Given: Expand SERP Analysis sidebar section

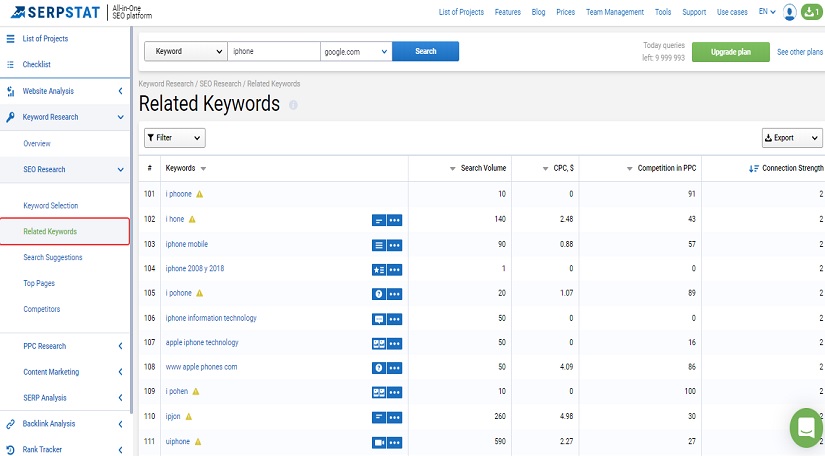Looking at the screenshot, I should click(x=120, y=398).
